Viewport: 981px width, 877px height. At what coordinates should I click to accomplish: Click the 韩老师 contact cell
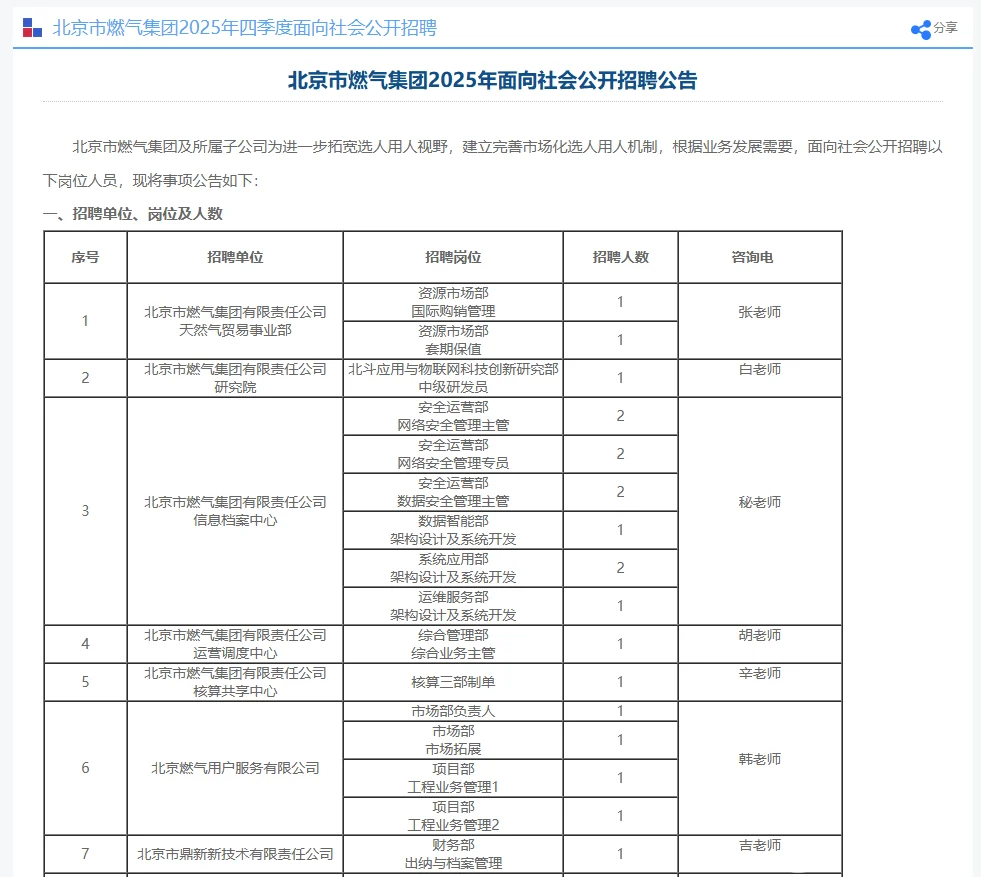point(759,758)
